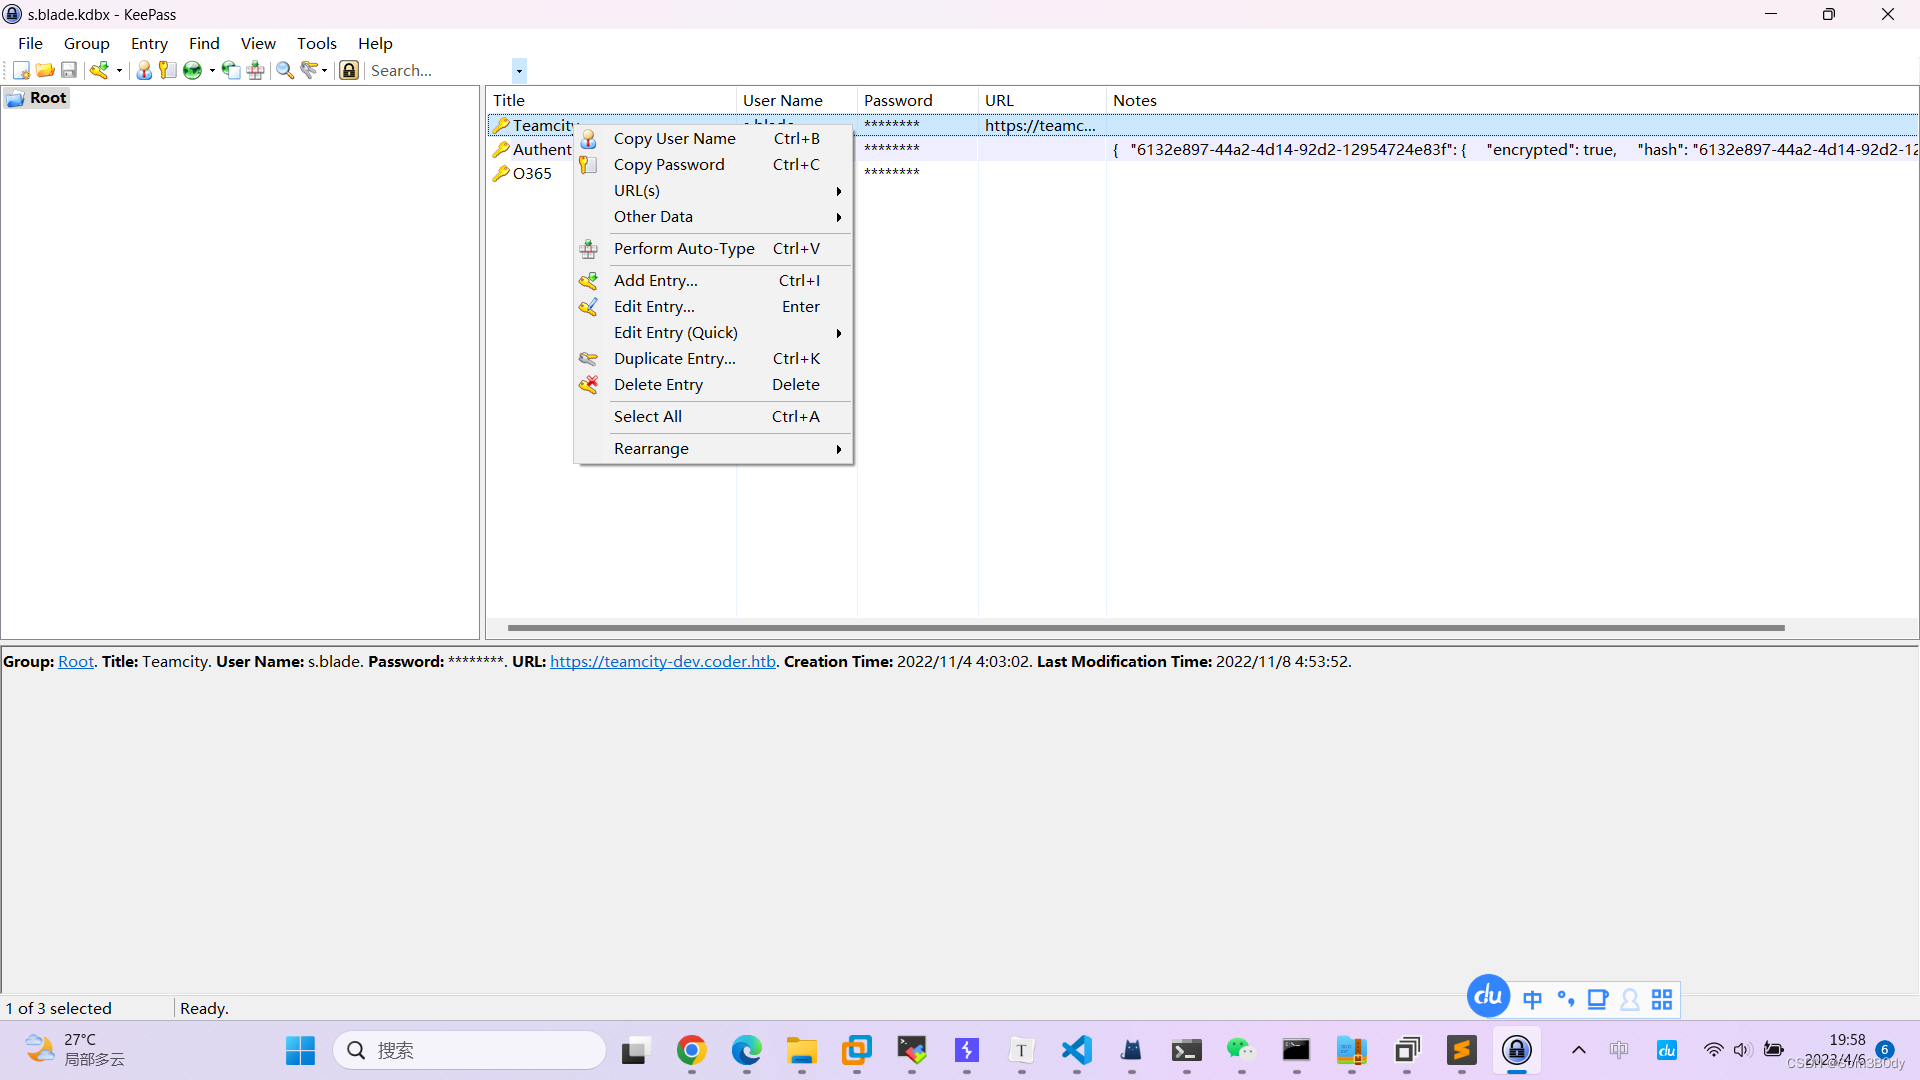Image resolution: width=1920 pixels, height=1080 pixels.
Task: Click the Copy URL to clipboard icon
Action: (231, 70)
